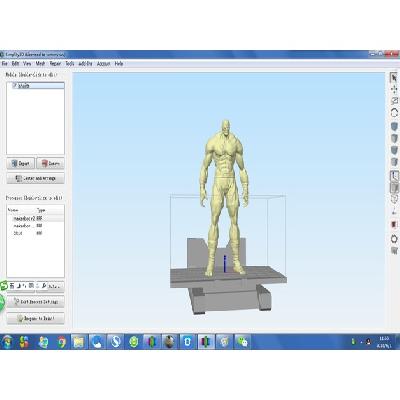Toggle the third process row checkbox
This screenshot has width=400, height=400.
pyautogui.click(x=10, y=233)
